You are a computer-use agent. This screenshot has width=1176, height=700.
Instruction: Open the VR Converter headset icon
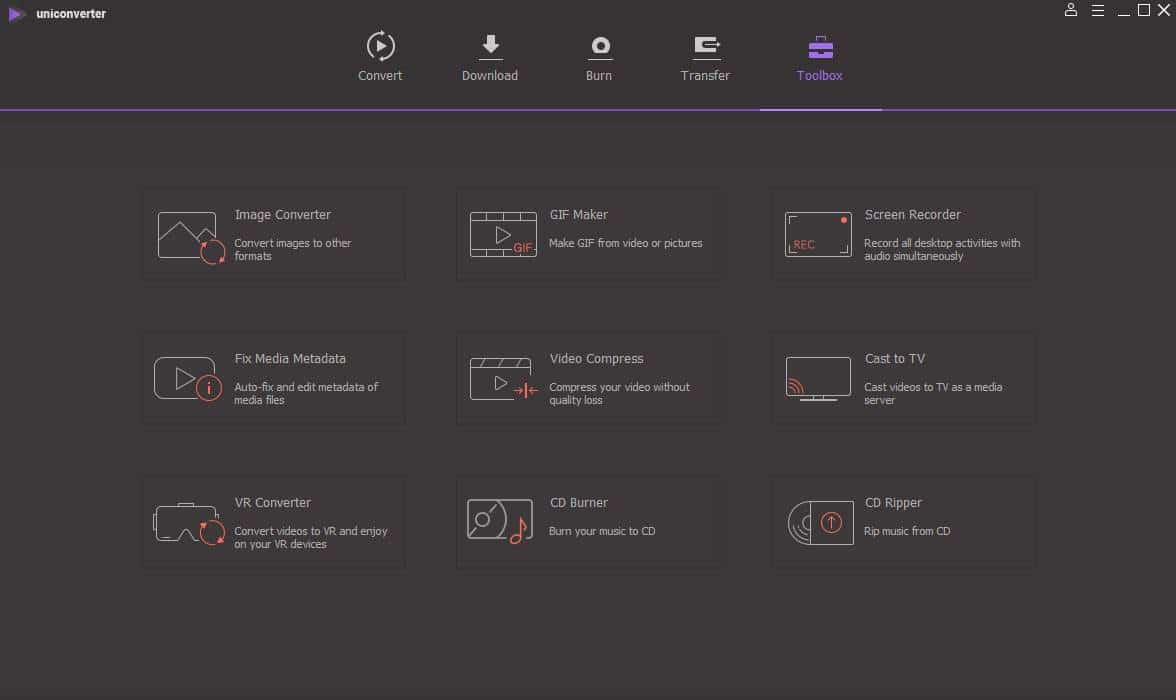[189, 523]
